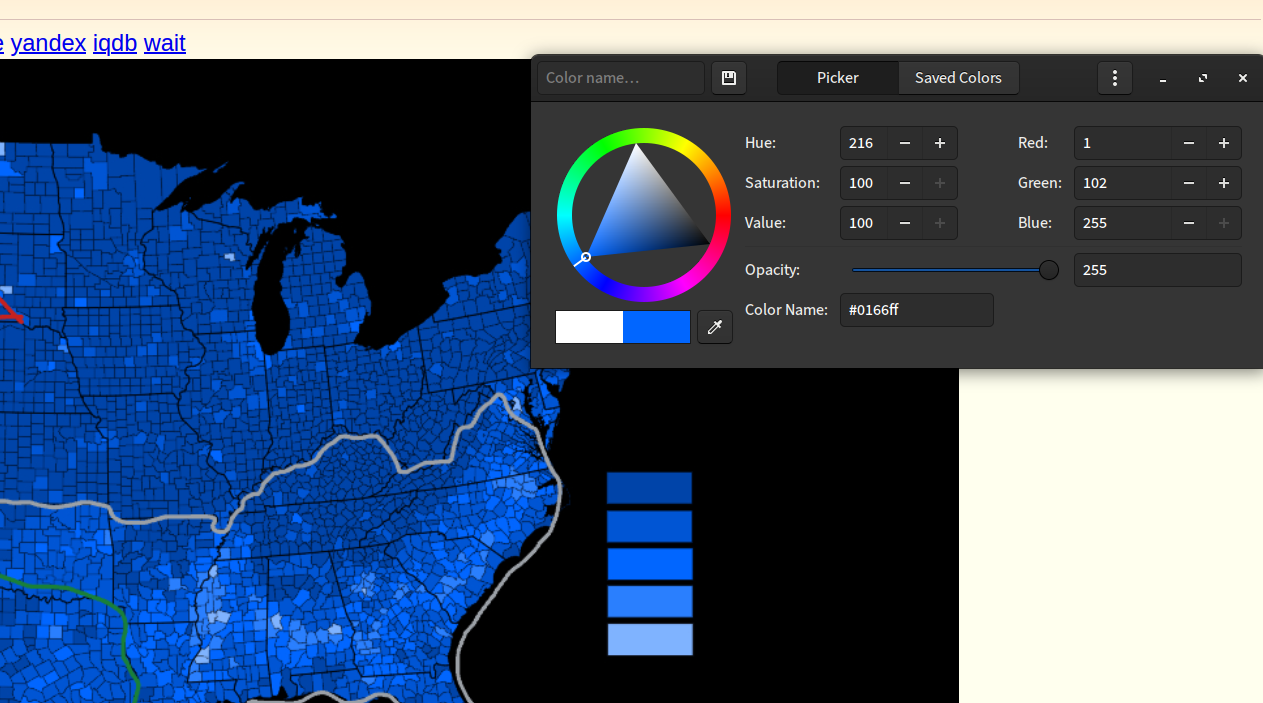The height and width of the screenshot is (703, 1263).
Task: Open the wait link
Action: click(x=165, y=43)
